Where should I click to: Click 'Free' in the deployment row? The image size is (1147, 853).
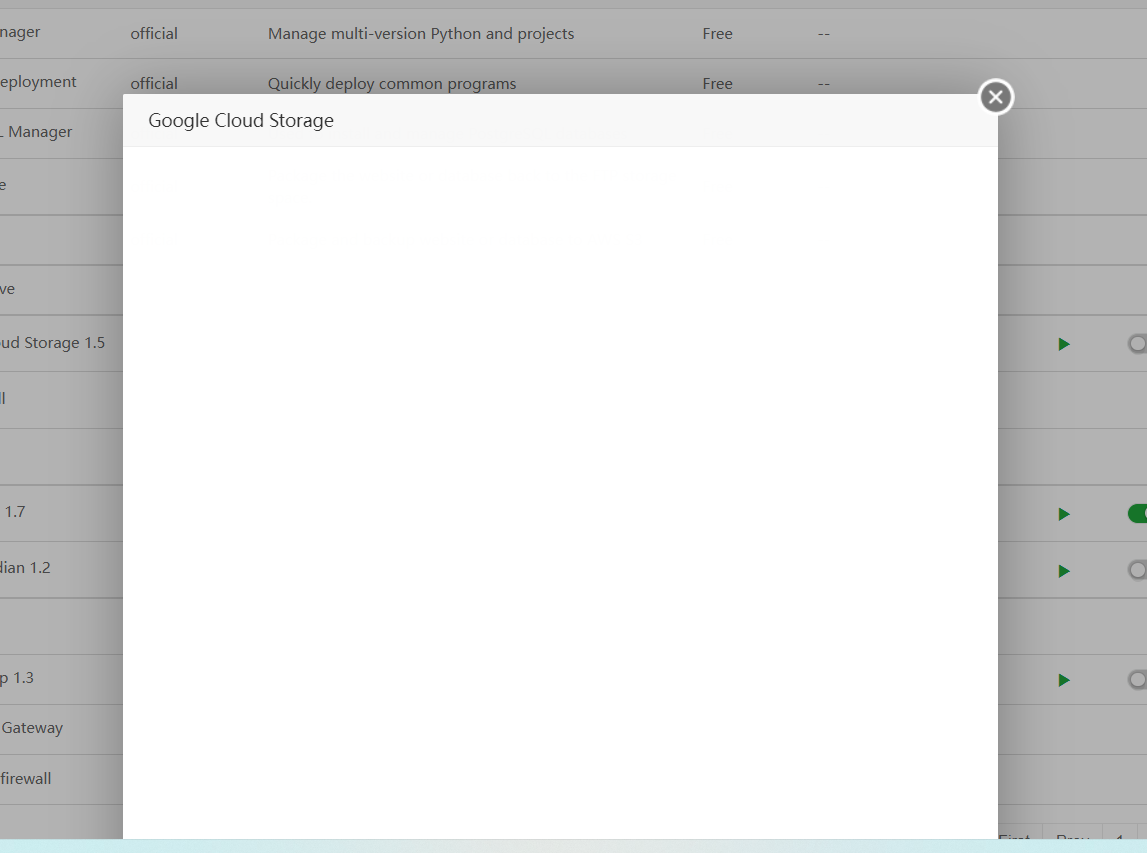717,83
